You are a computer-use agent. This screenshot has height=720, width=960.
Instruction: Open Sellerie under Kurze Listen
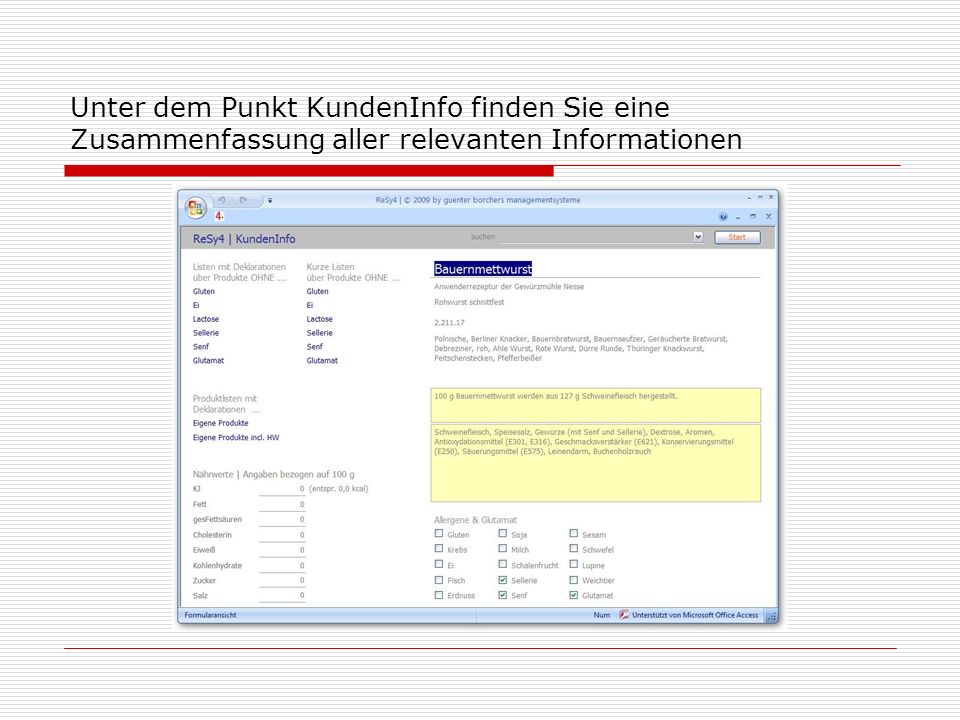[x=320, y=333]
